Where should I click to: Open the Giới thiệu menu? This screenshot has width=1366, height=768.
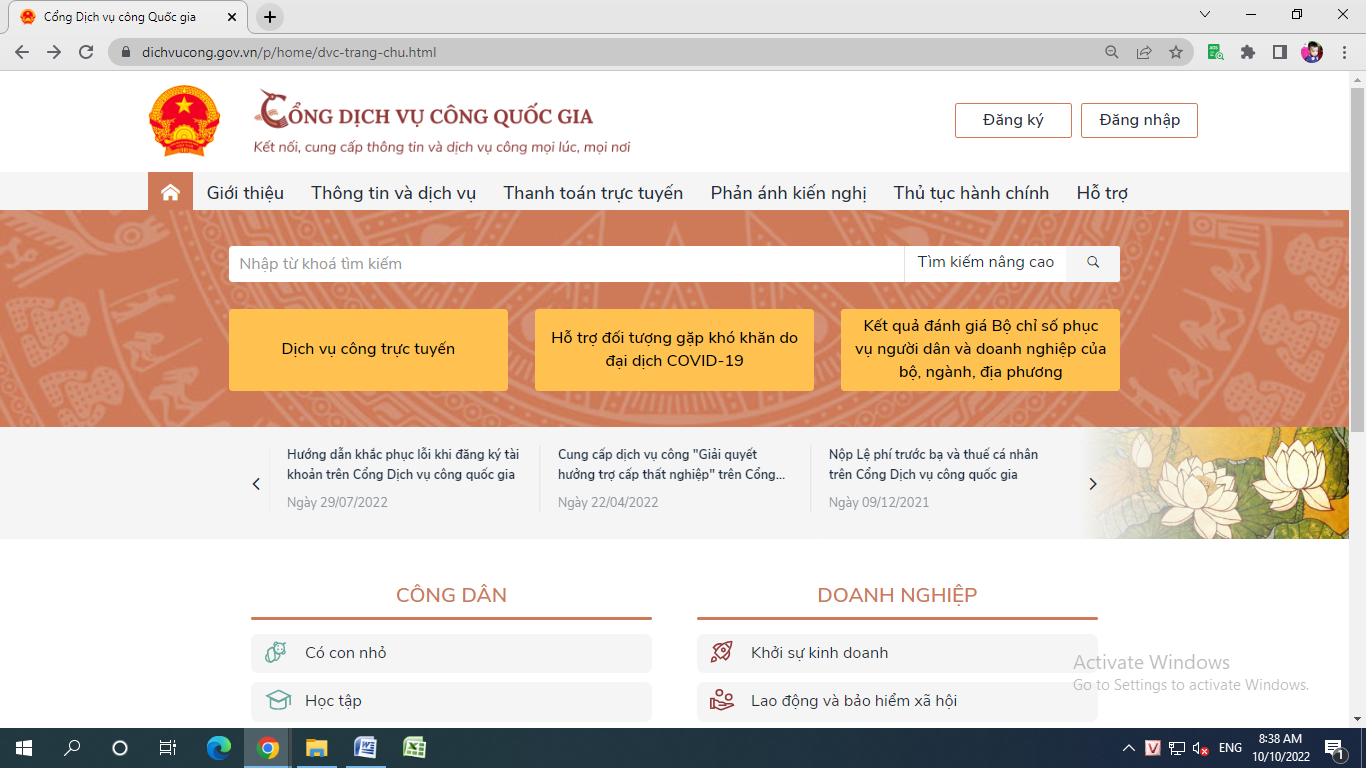pyautogui.click(x=245, y=193)
